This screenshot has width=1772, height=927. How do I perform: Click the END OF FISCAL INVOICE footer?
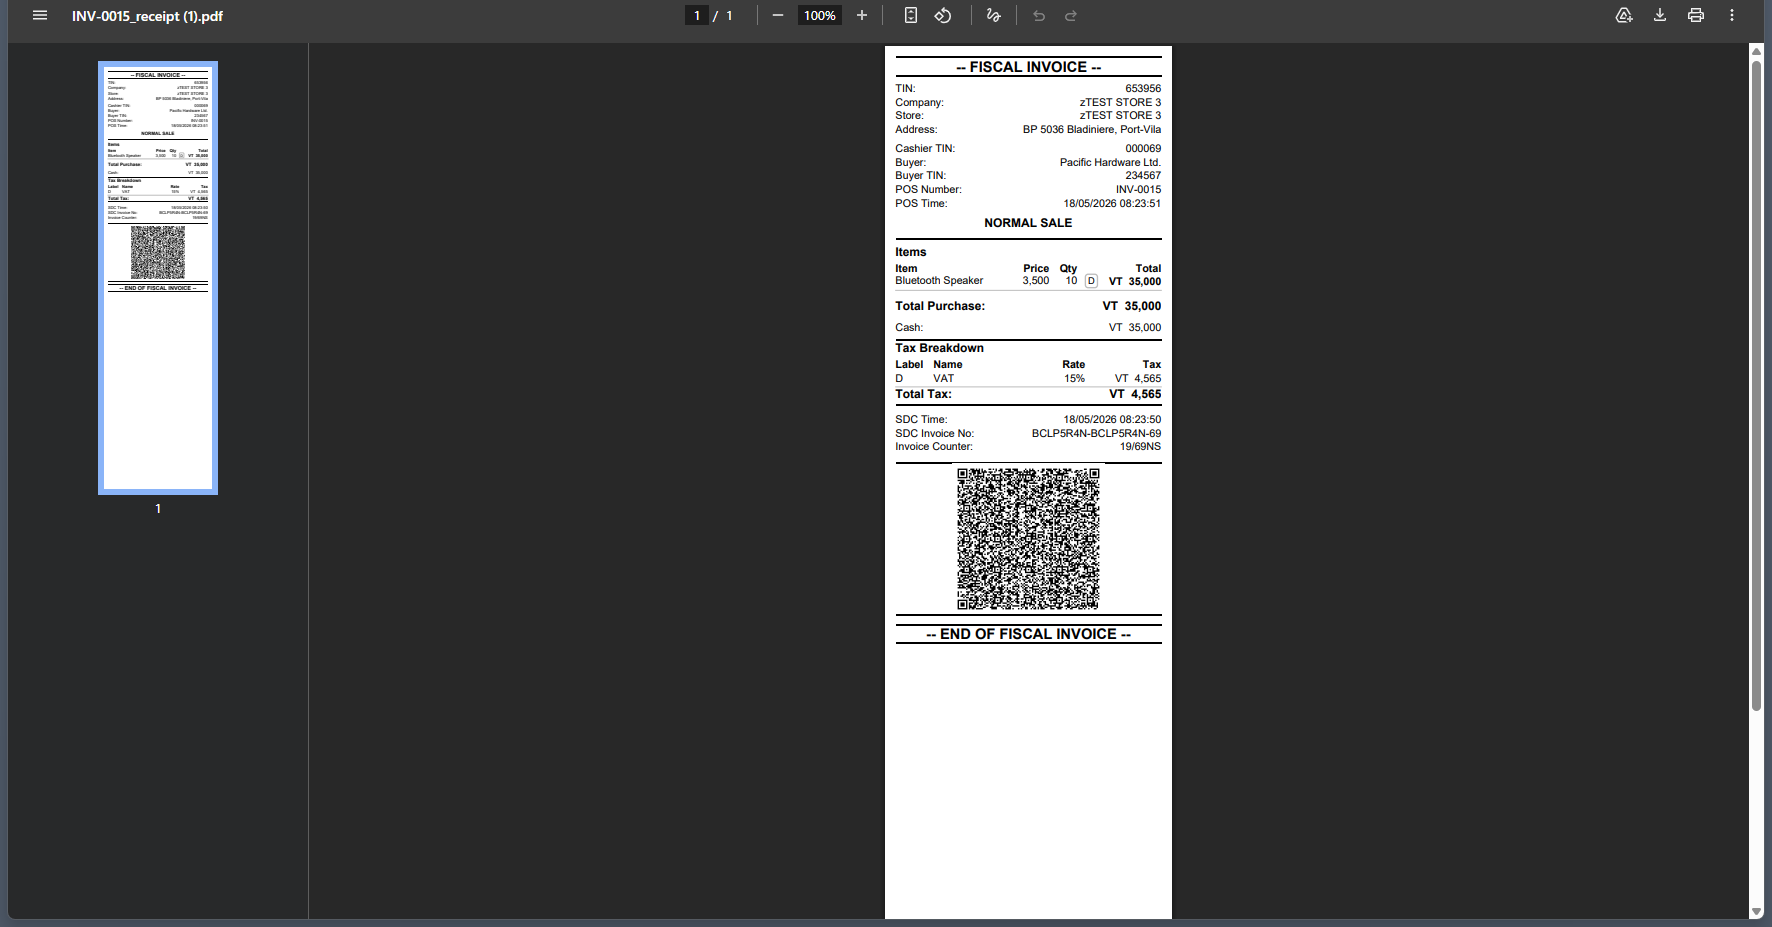[x=1028, y=634]
